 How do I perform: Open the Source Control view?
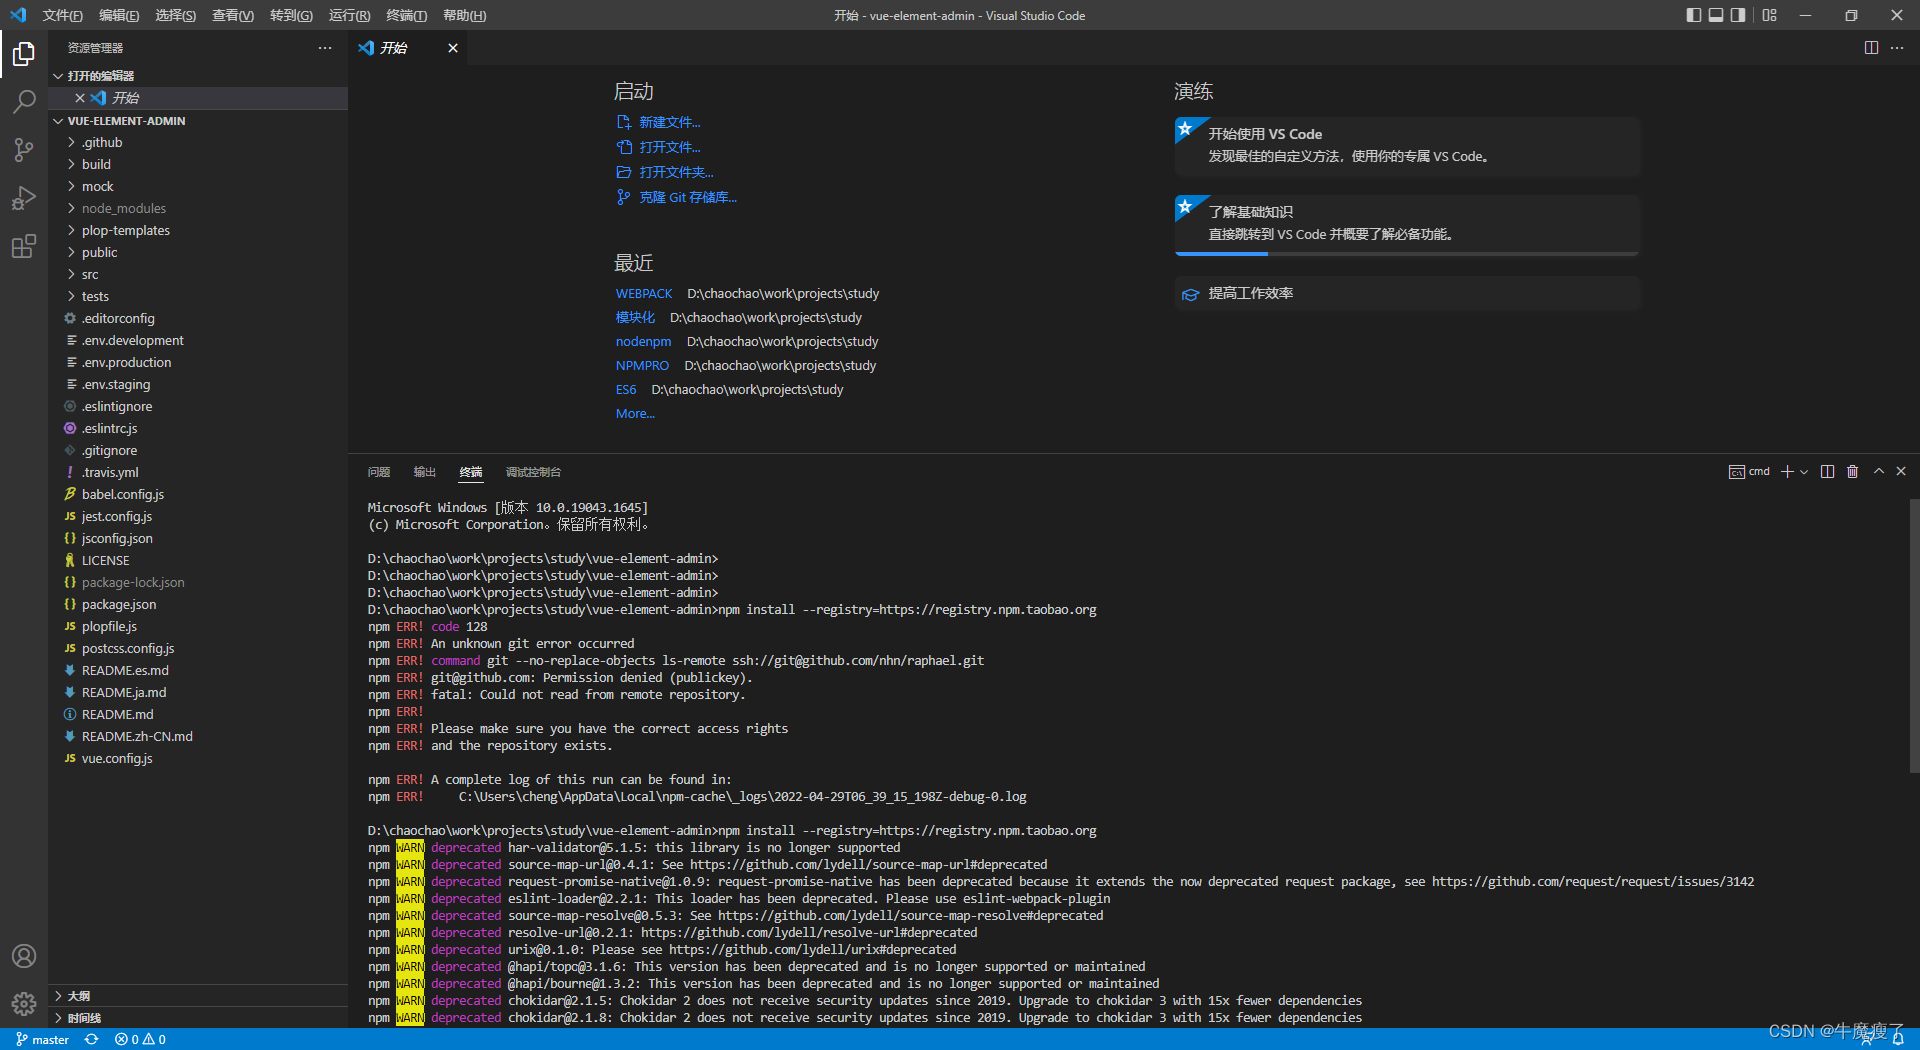[x=24, y=150]
